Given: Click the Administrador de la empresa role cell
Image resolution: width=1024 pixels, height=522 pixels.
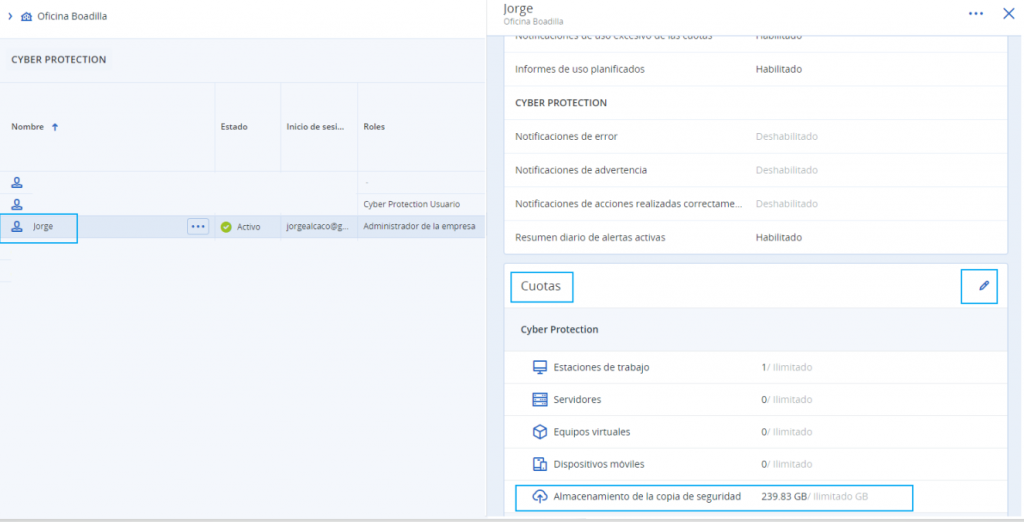Looking at the screenshot, I should click(419, 227).
